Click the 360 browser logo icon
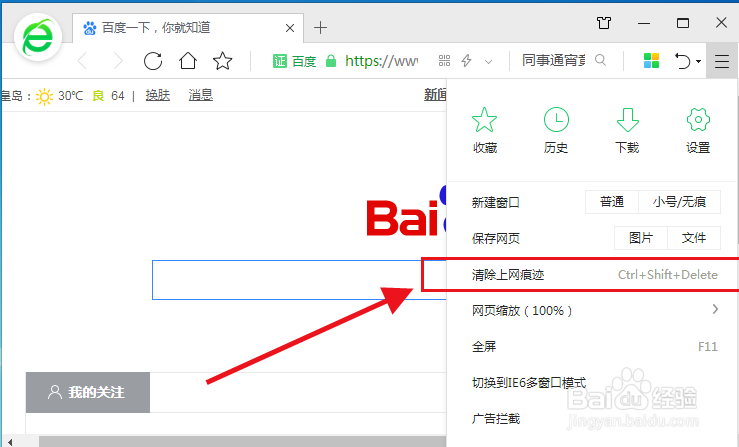Image resolution: width=739 pixels, height=447 pixels. pyautogui.click(x=38, y=37)
